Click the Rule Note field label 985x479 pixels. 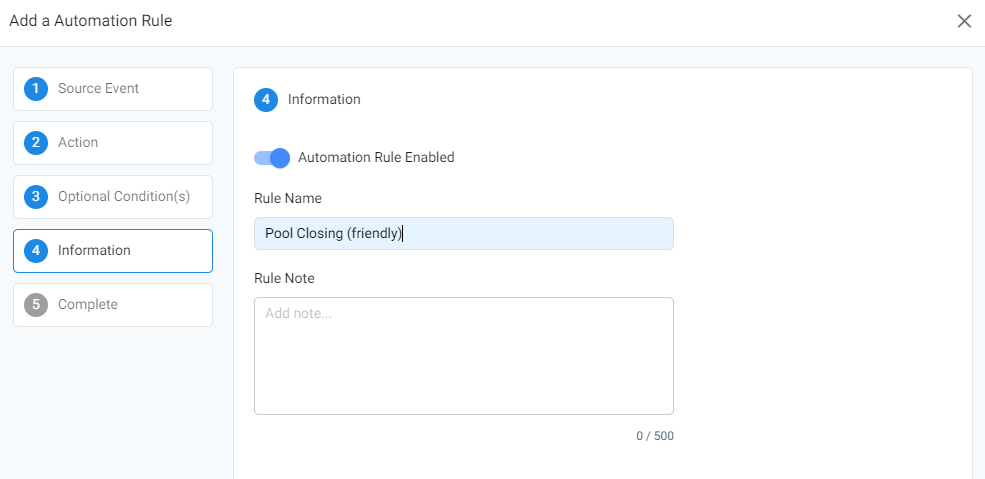click(284, 278)
